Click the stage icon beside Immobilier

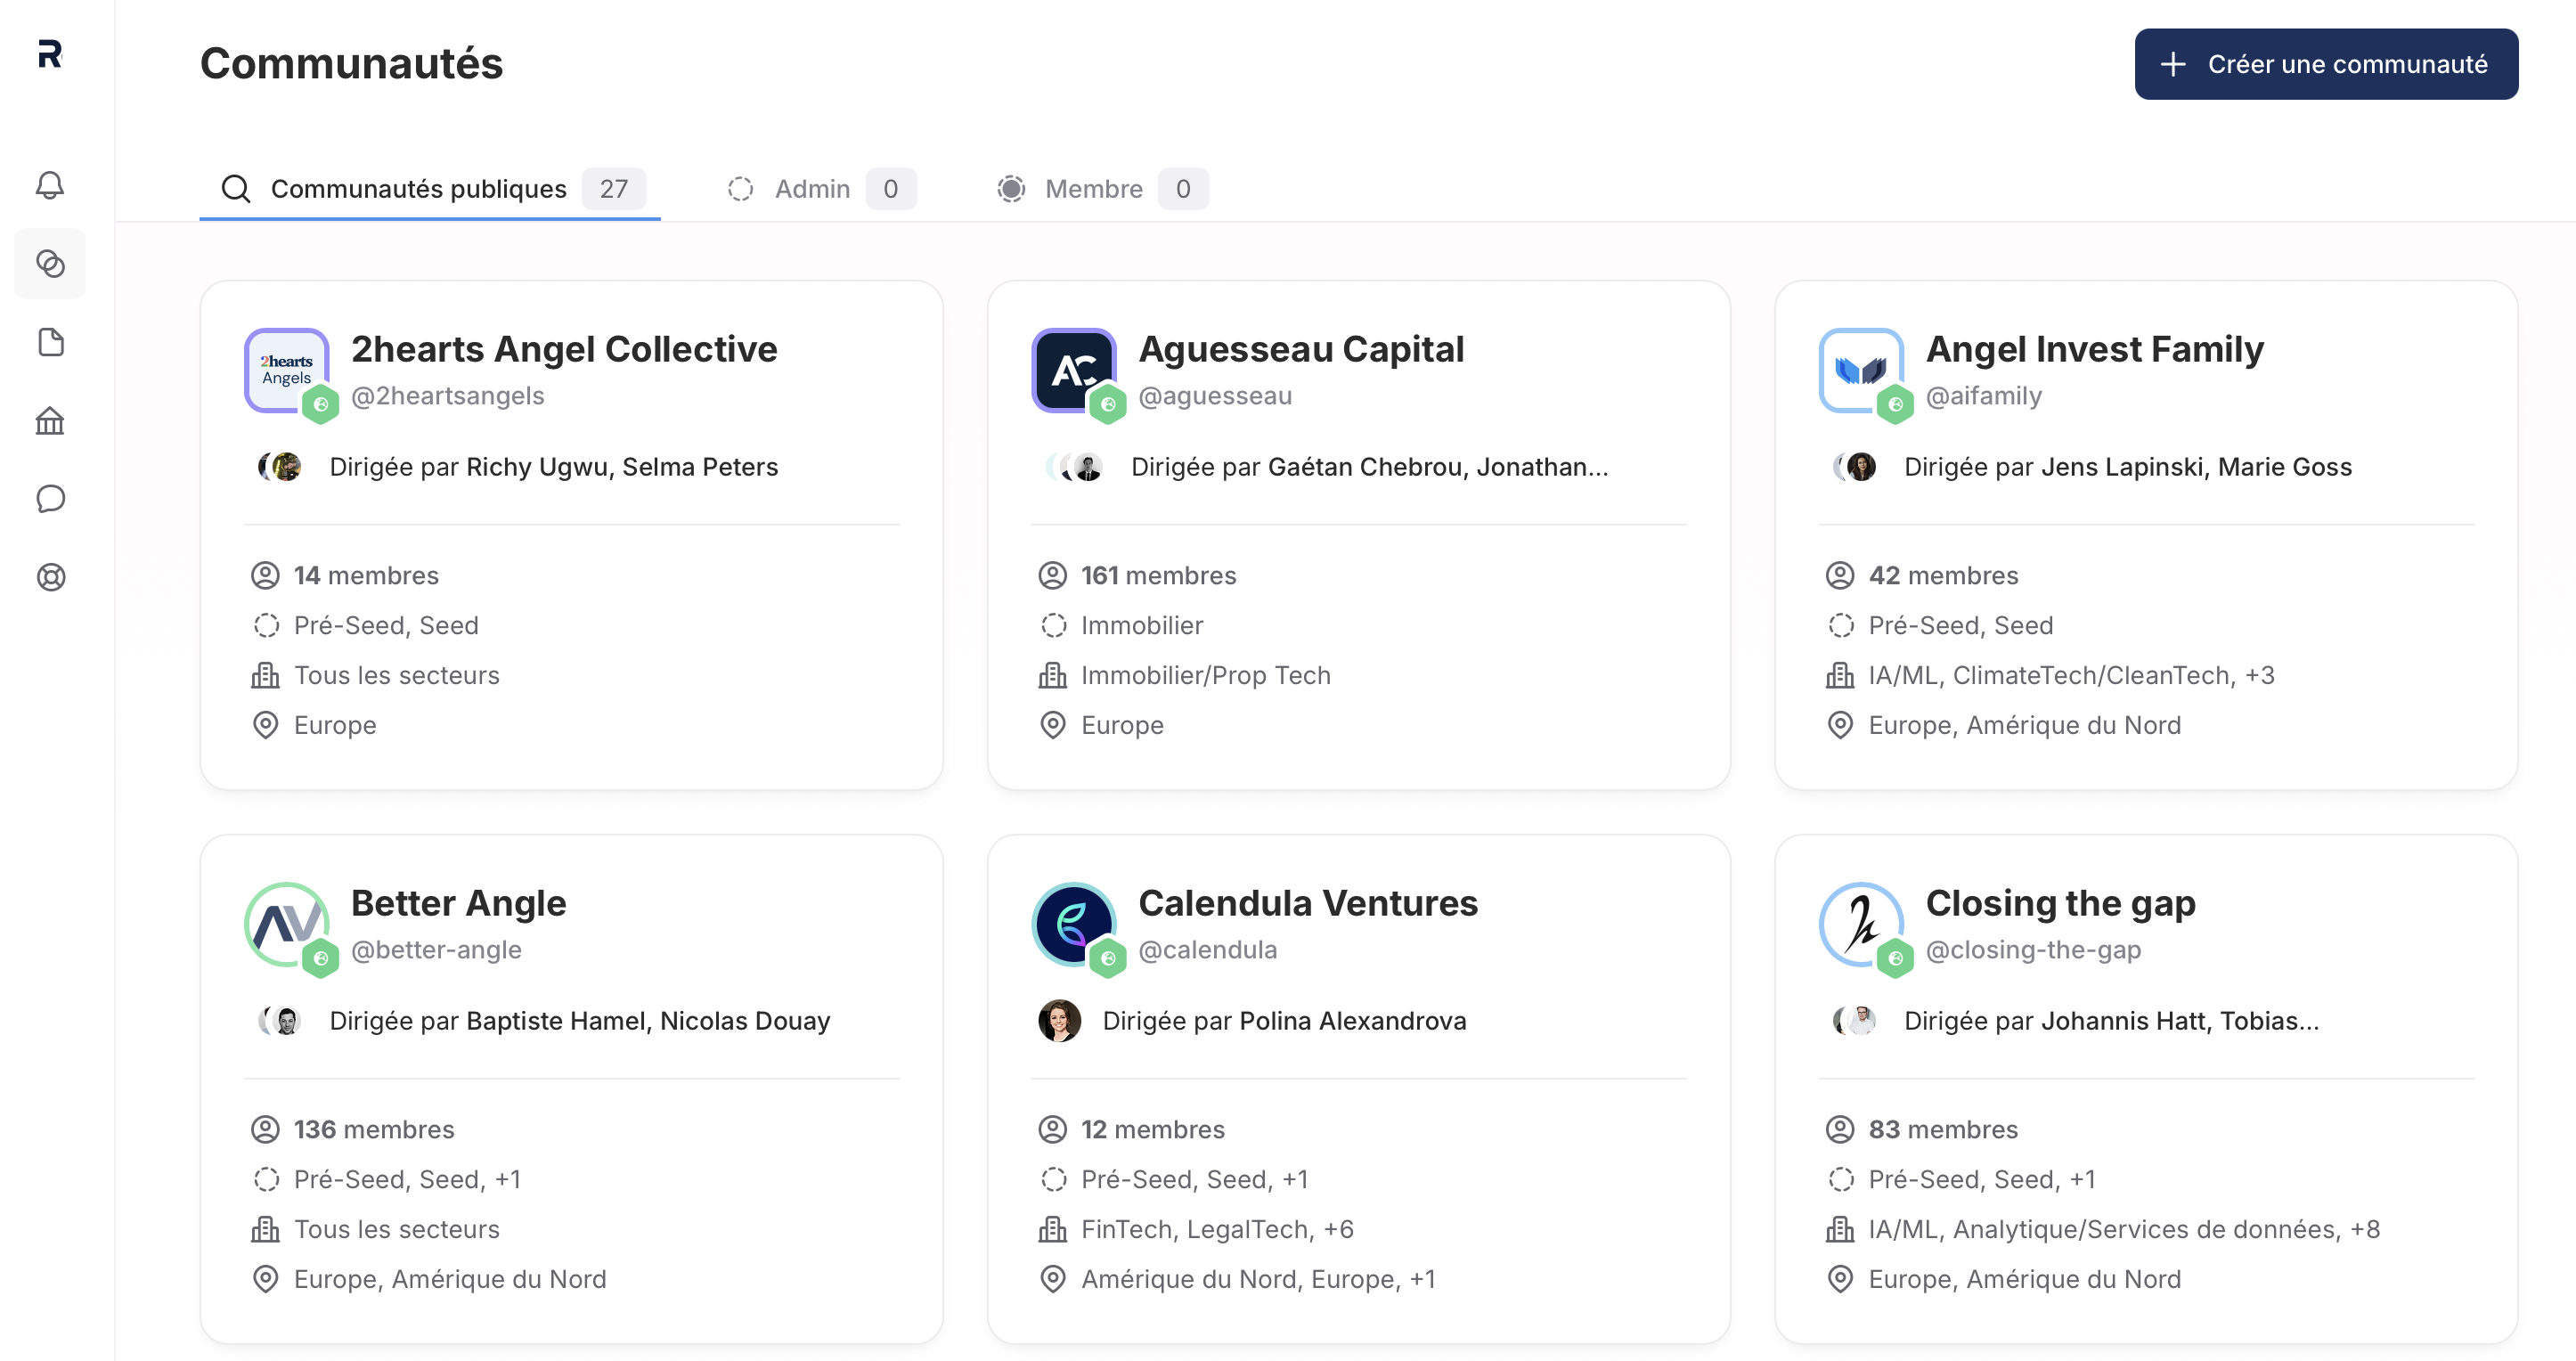(x=1053, y=625)
